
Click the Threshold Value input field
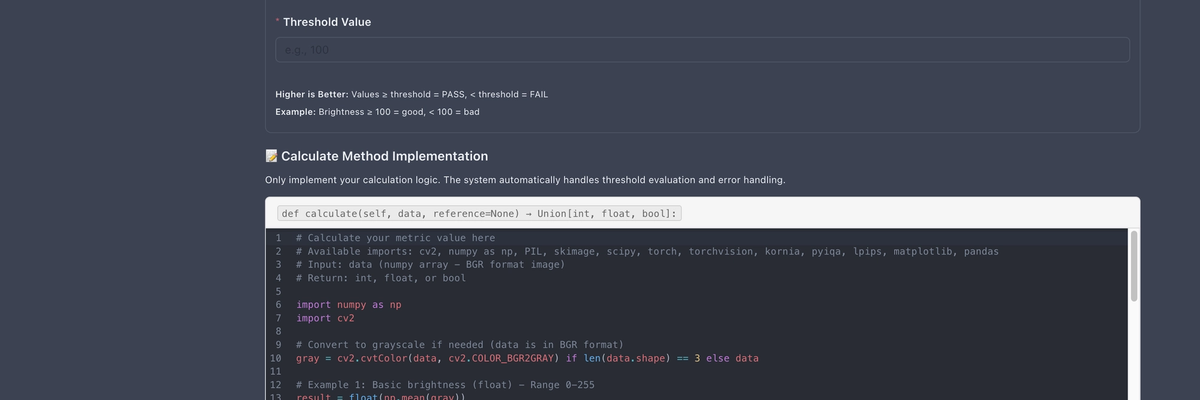click(702, 50)
